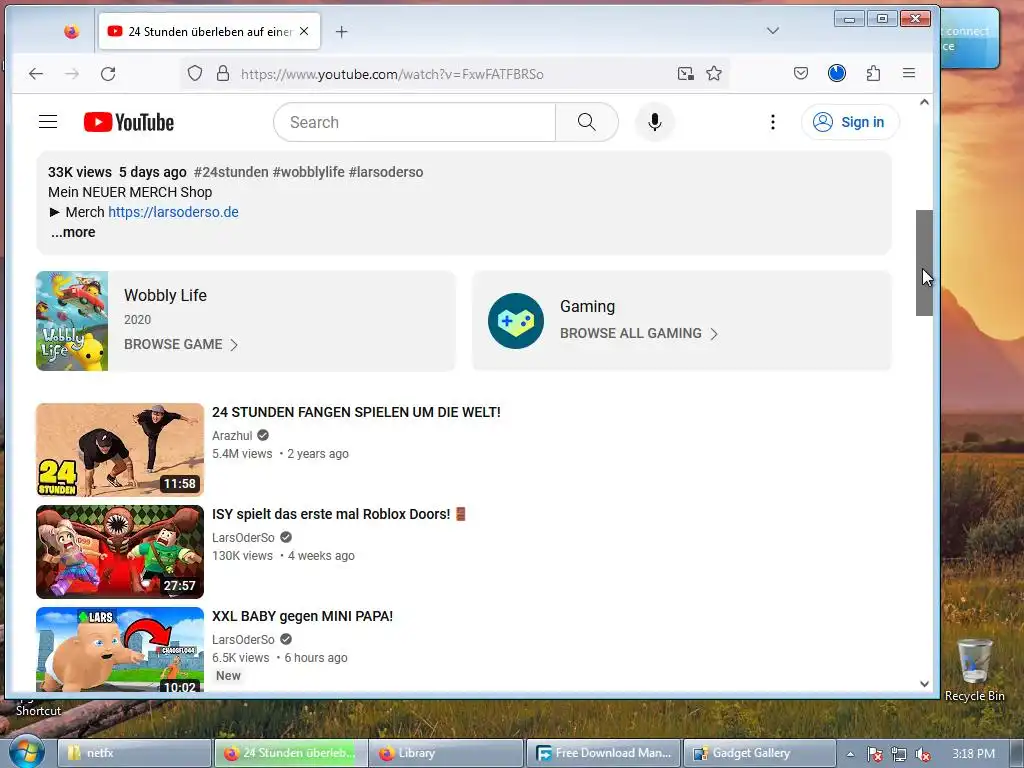Go back with the browser back arrow
1024x768 pixels.
tap(36, 74)
